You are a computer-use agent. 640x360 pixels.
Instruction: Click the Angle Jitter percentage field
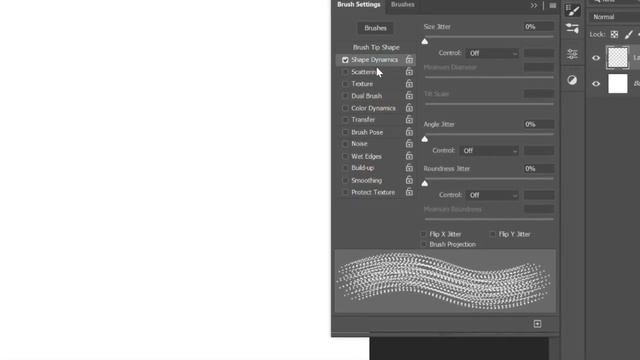pyautogui.click(x=538, y=124)
